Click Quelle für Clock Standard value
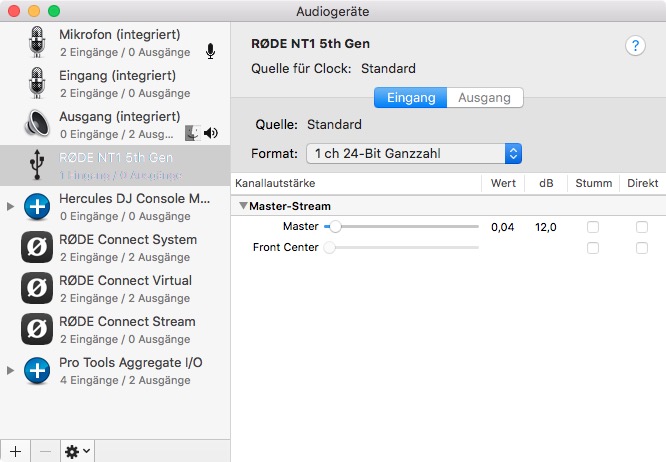This screenshot has height=462, width=666. click(388, 68)
